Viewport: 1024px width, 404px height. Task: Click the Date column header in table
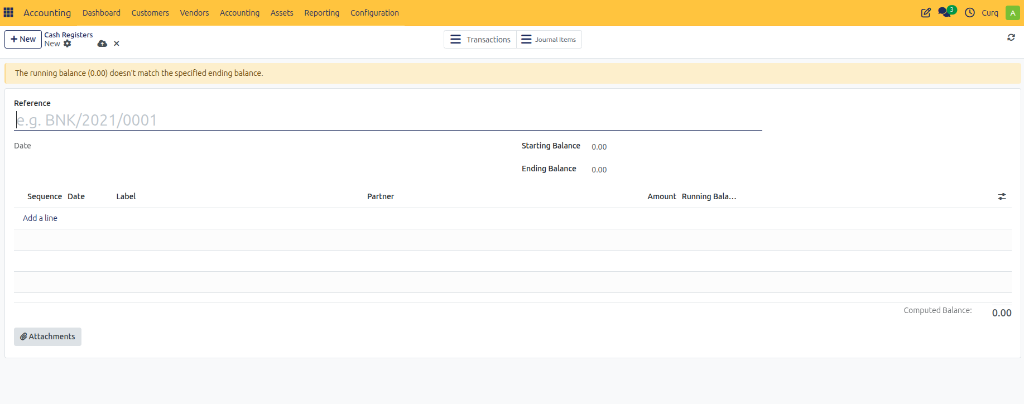76,196
